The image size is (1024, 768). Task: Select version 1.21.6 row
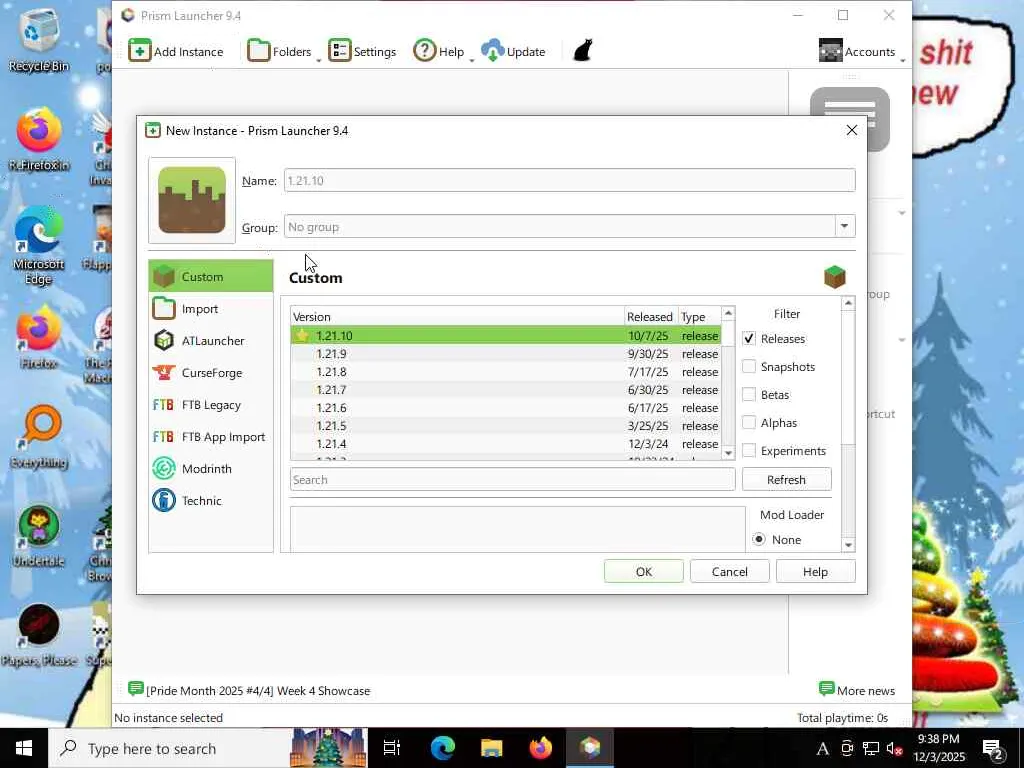506,408
